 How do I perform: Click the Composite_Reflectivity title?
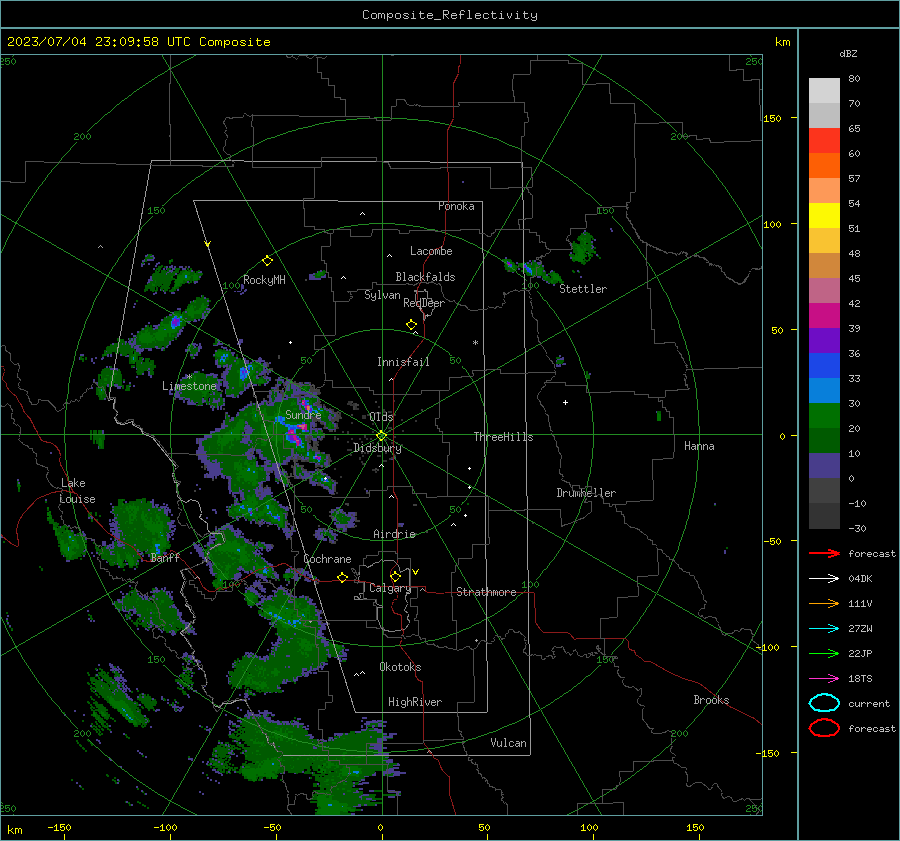tap(450, 15)
